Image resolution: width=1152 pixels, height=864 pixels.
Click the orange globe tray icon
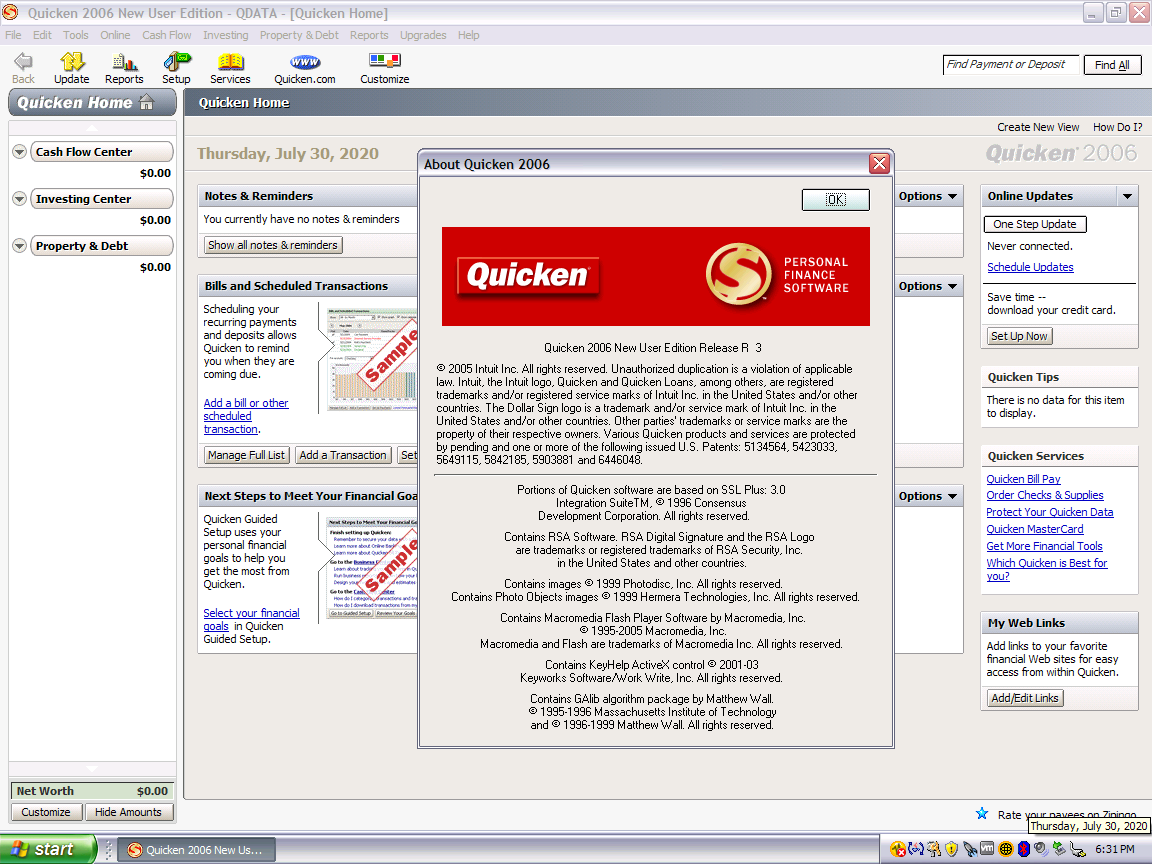1006,849
